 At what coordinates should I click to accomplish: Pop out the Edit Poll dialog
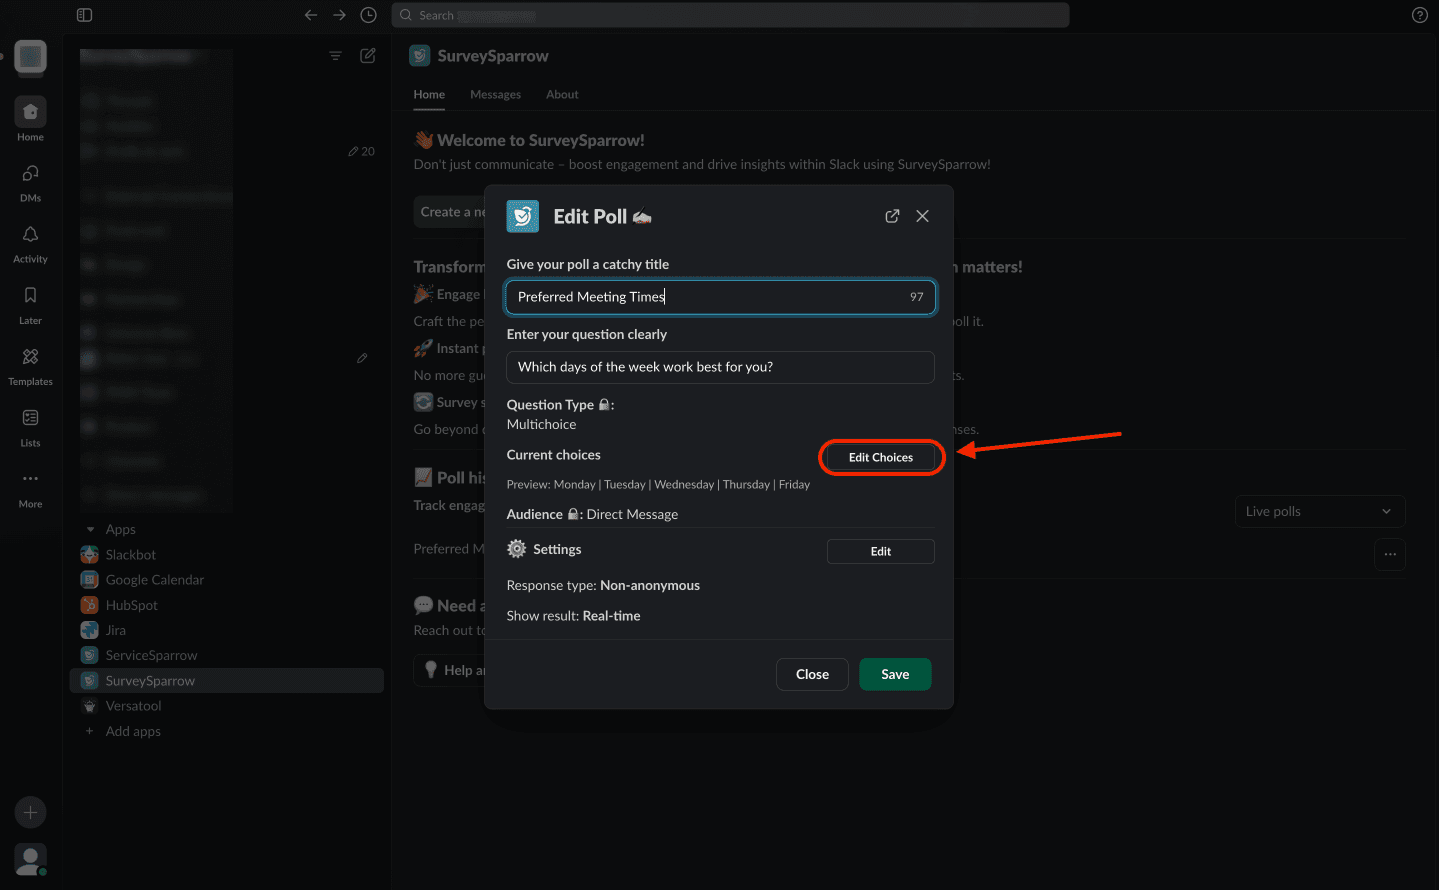[x=892, y=216]
